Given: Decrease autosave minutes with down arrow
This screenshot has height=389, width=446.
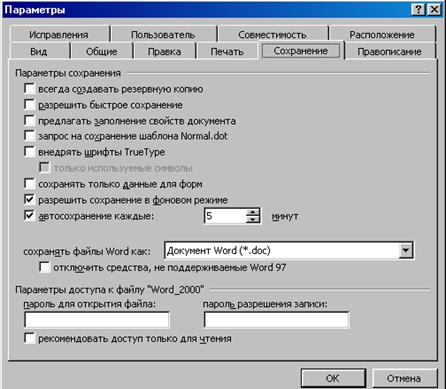Looking at the screenshot, I should coord(253,219).
